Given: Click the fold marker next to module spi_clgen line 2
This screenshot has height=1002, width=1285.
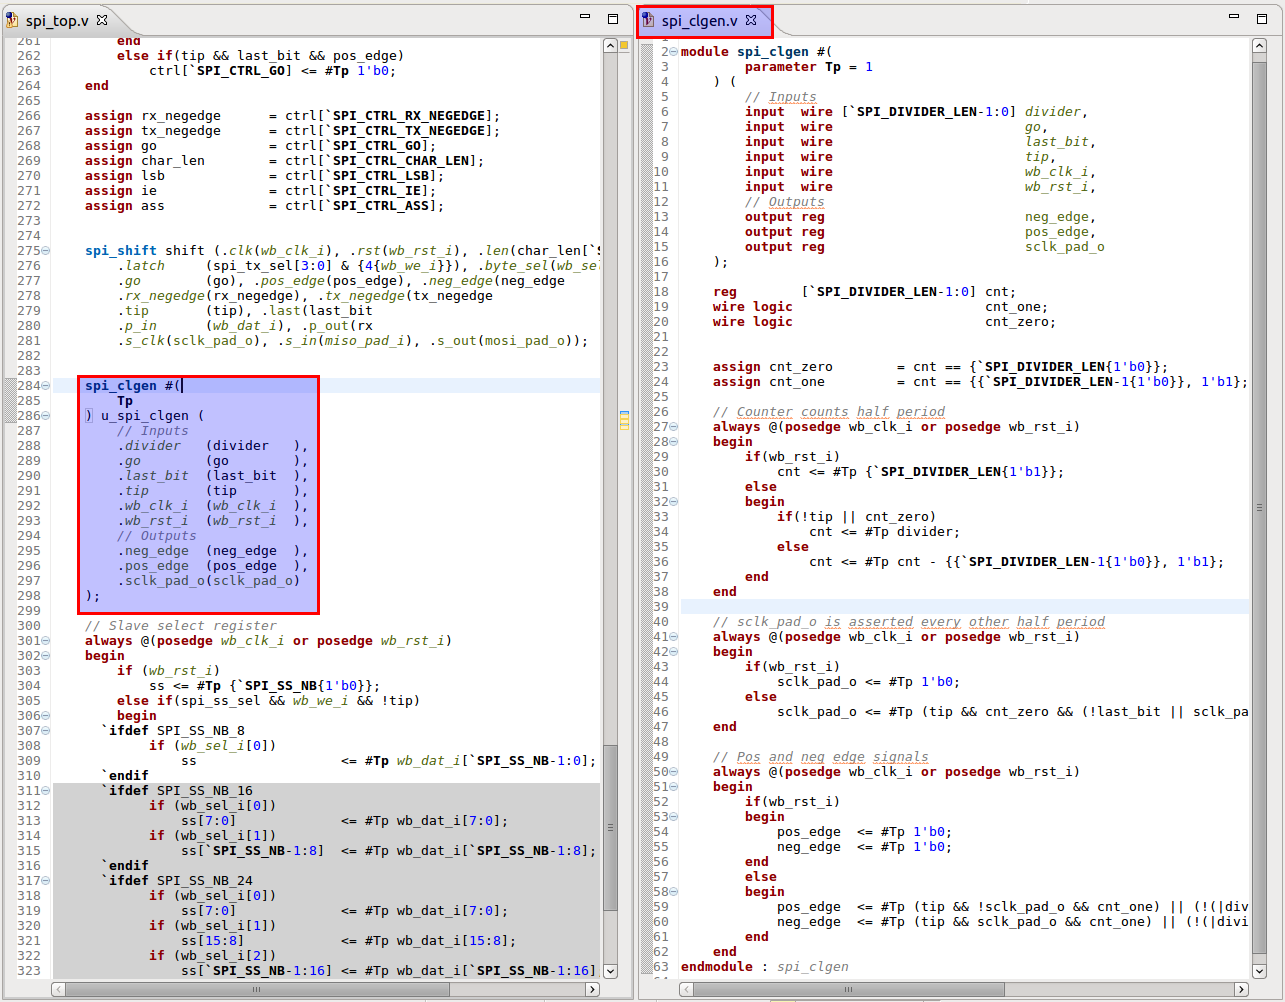Looking at the screenshot, I should pyautogui.click(x=674, y=51).
